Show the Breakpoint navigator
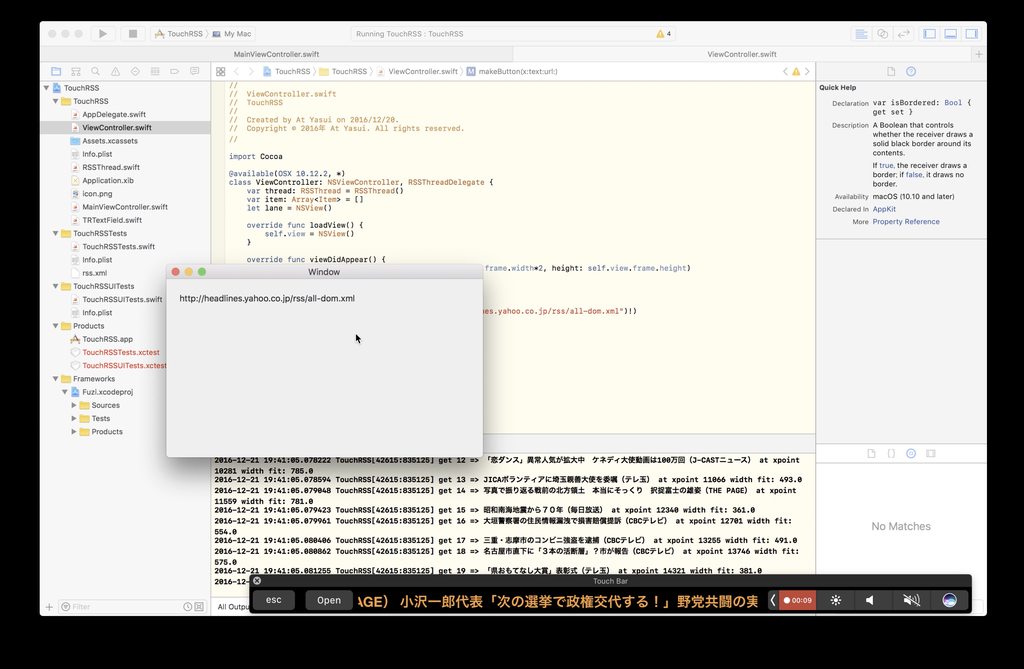Image resolution: width=1024 pixels, height=669 pixels. click(x=174, y=71)
